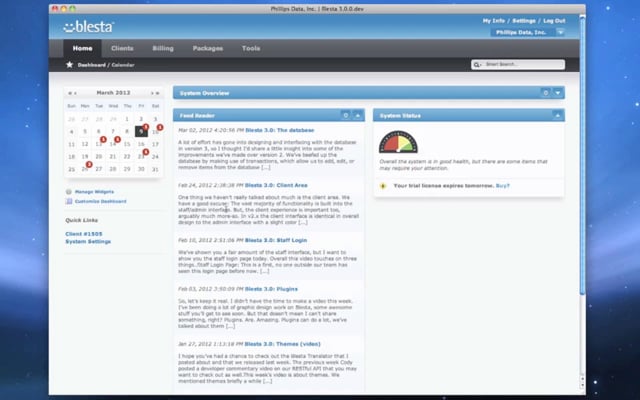Switch to the Clients tab
This screenshot has height=400, width=640.
point(122,48)
